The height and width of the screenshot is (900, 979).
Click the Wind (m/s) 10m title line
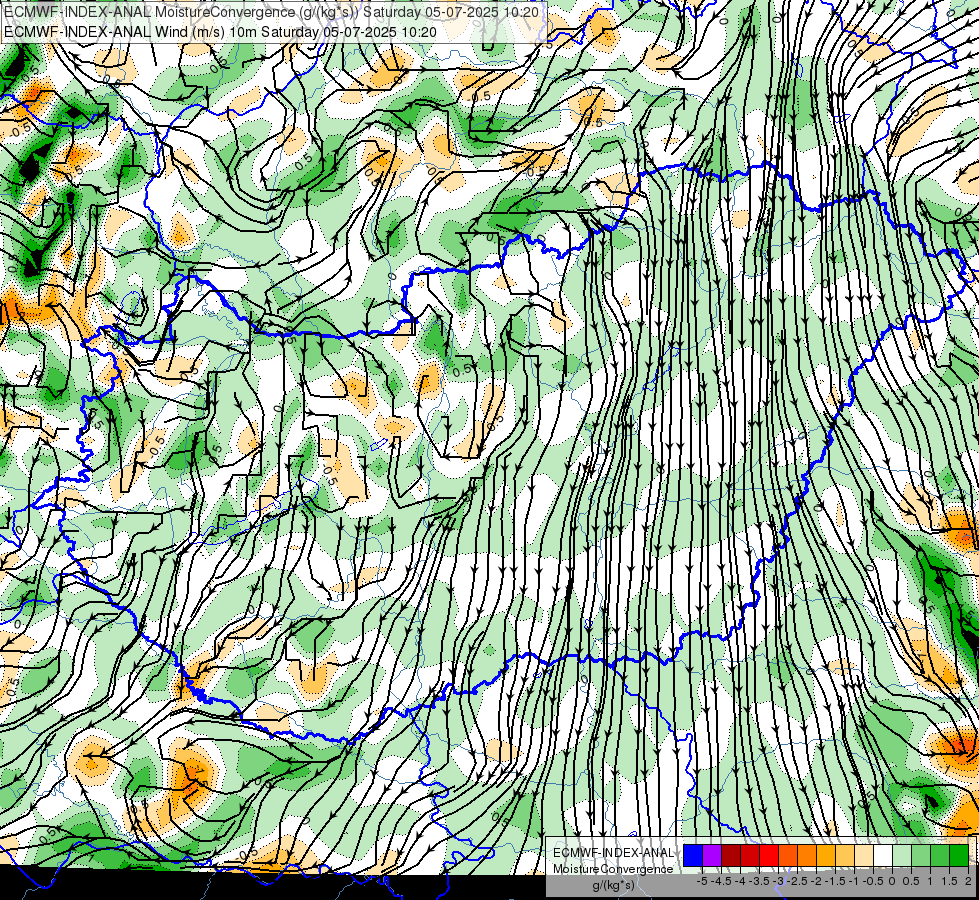[x=220, y=32]
